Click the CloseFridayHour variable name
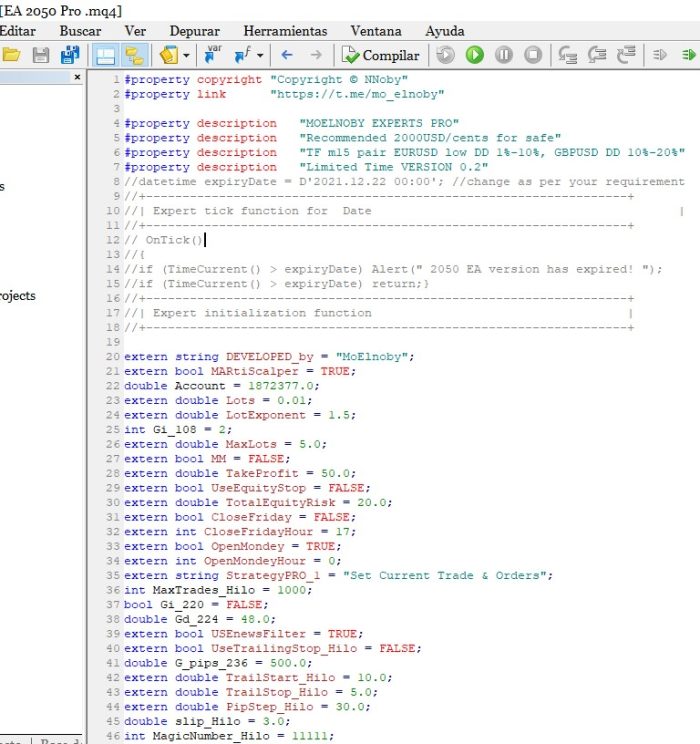This screenshot has width=700, height=744. 259,532
